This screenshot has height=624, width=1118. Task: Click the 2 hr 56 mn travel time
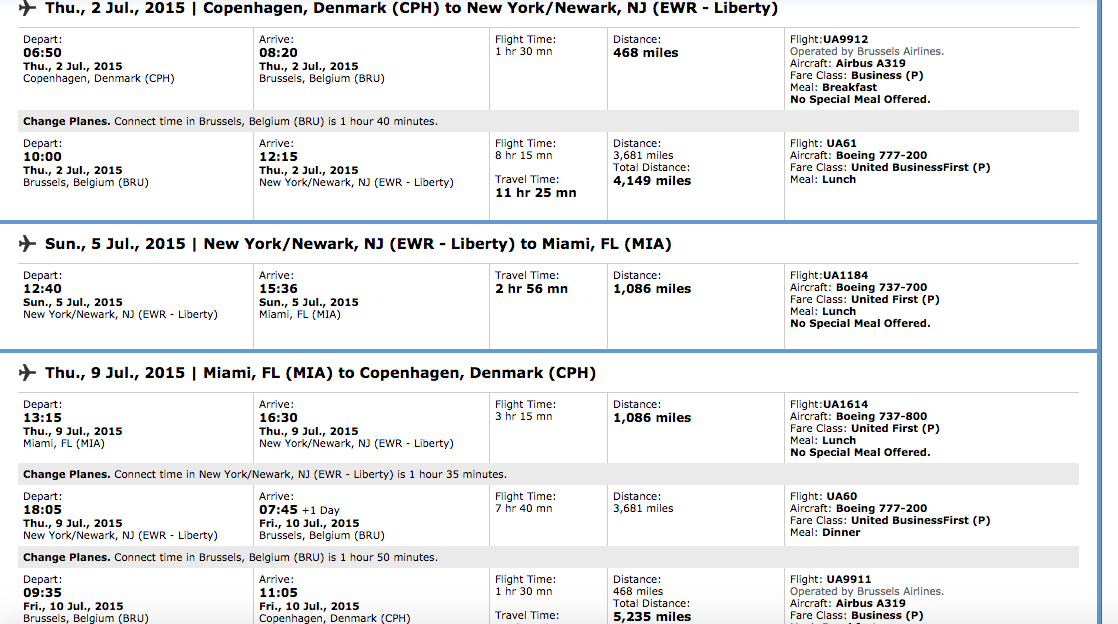531,289
